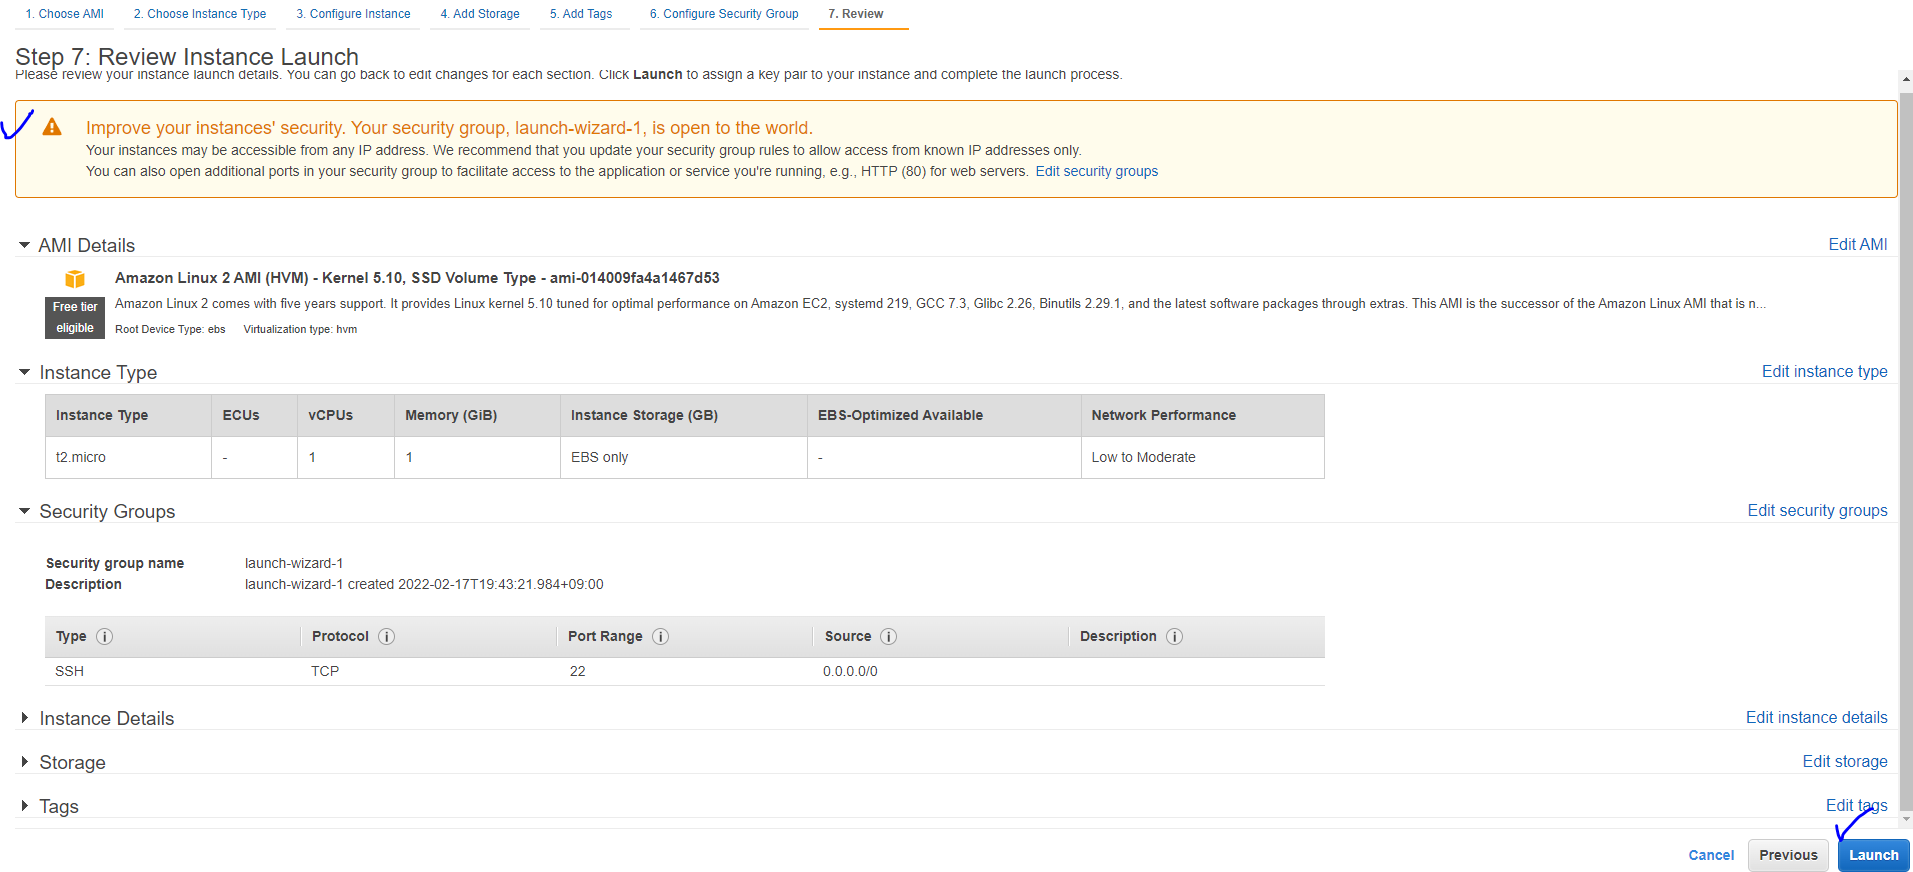This screenshot has width=1913, height=872.
Task: Click the Launch button
Action: (1873, 855)
